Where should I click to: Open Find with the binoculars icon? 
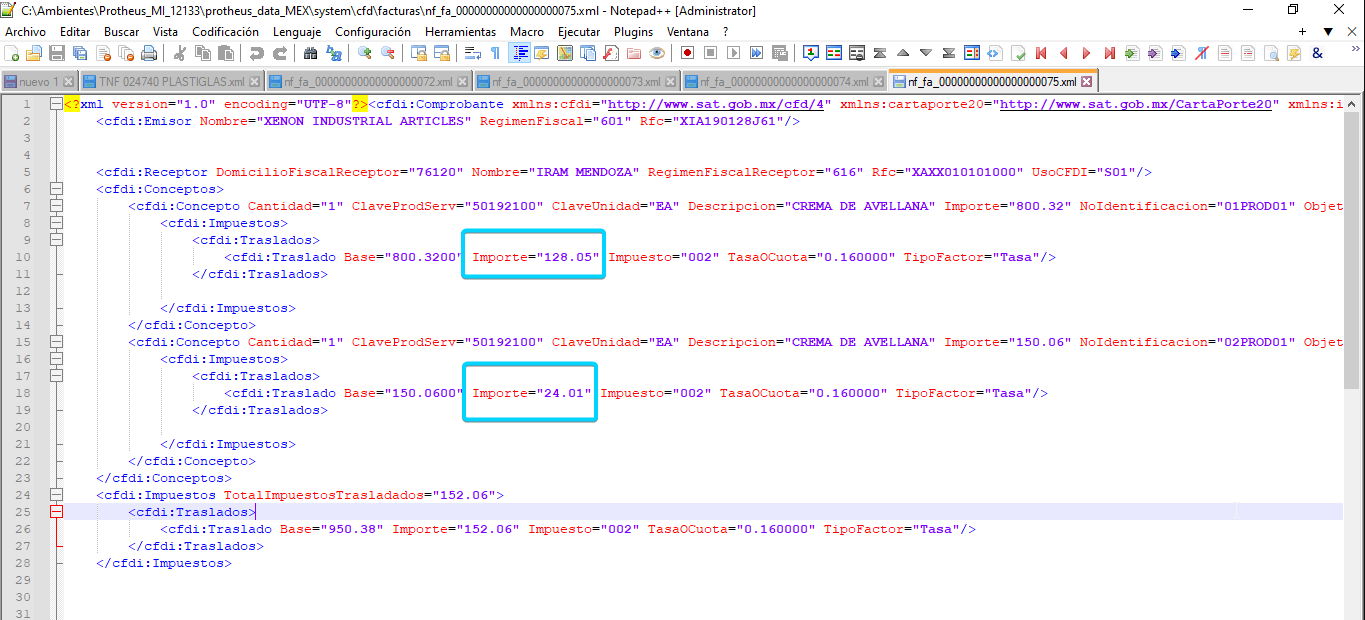[x=310, y=53]
